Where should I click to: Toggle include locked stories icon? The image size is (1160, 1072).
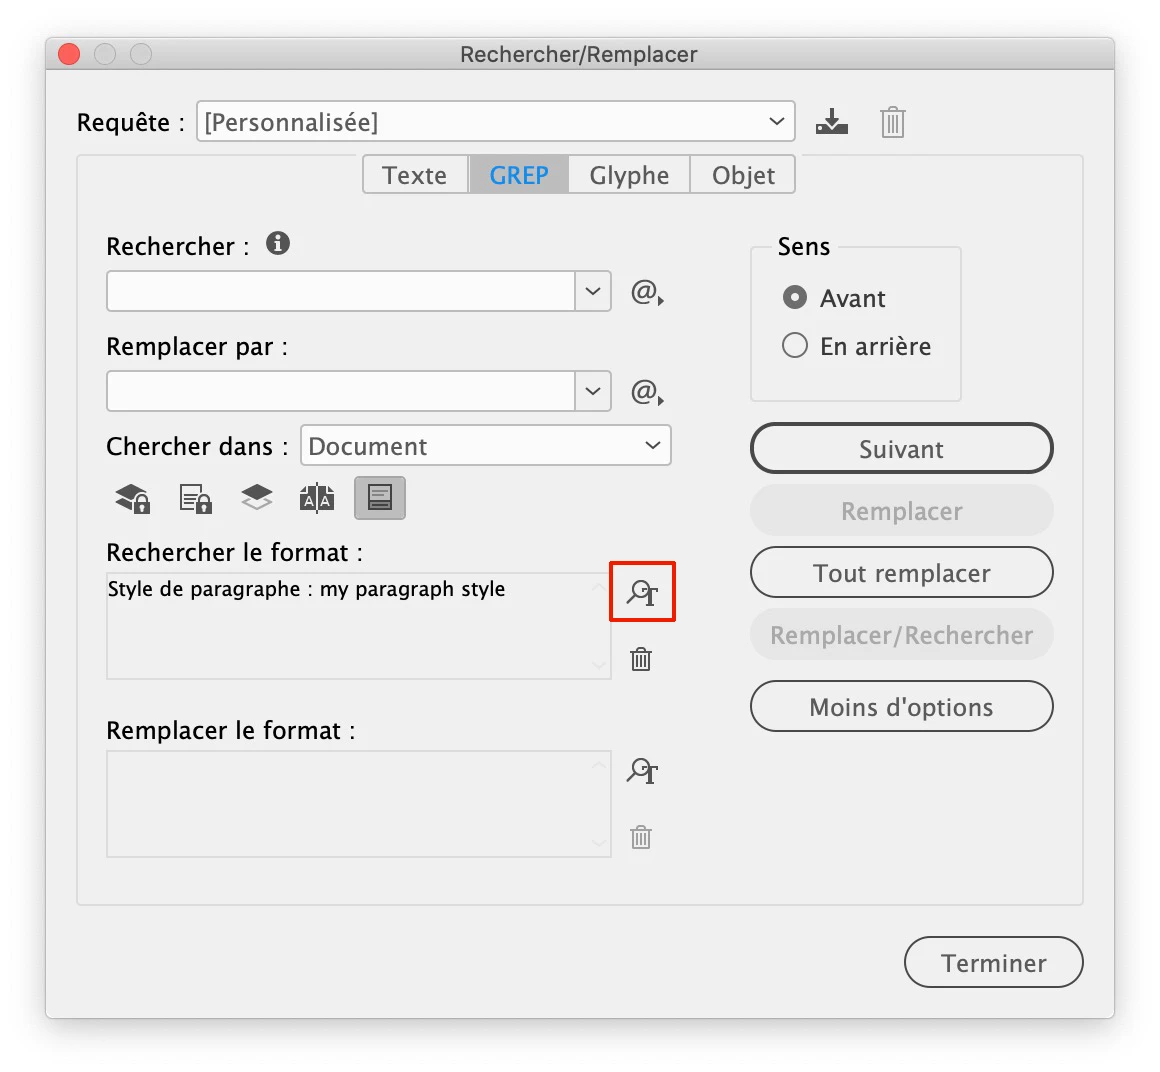point(195,498)
